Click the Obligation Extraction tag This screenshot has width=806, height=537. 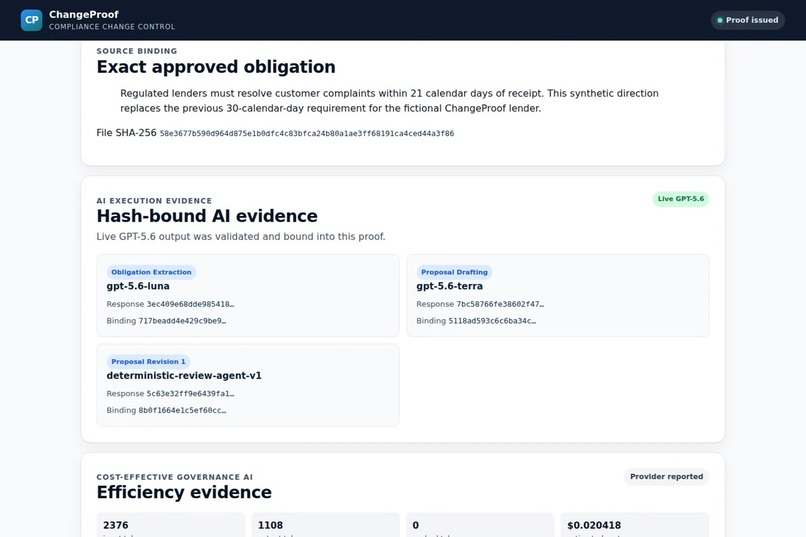pyautogui.click(x=151, y=272)
